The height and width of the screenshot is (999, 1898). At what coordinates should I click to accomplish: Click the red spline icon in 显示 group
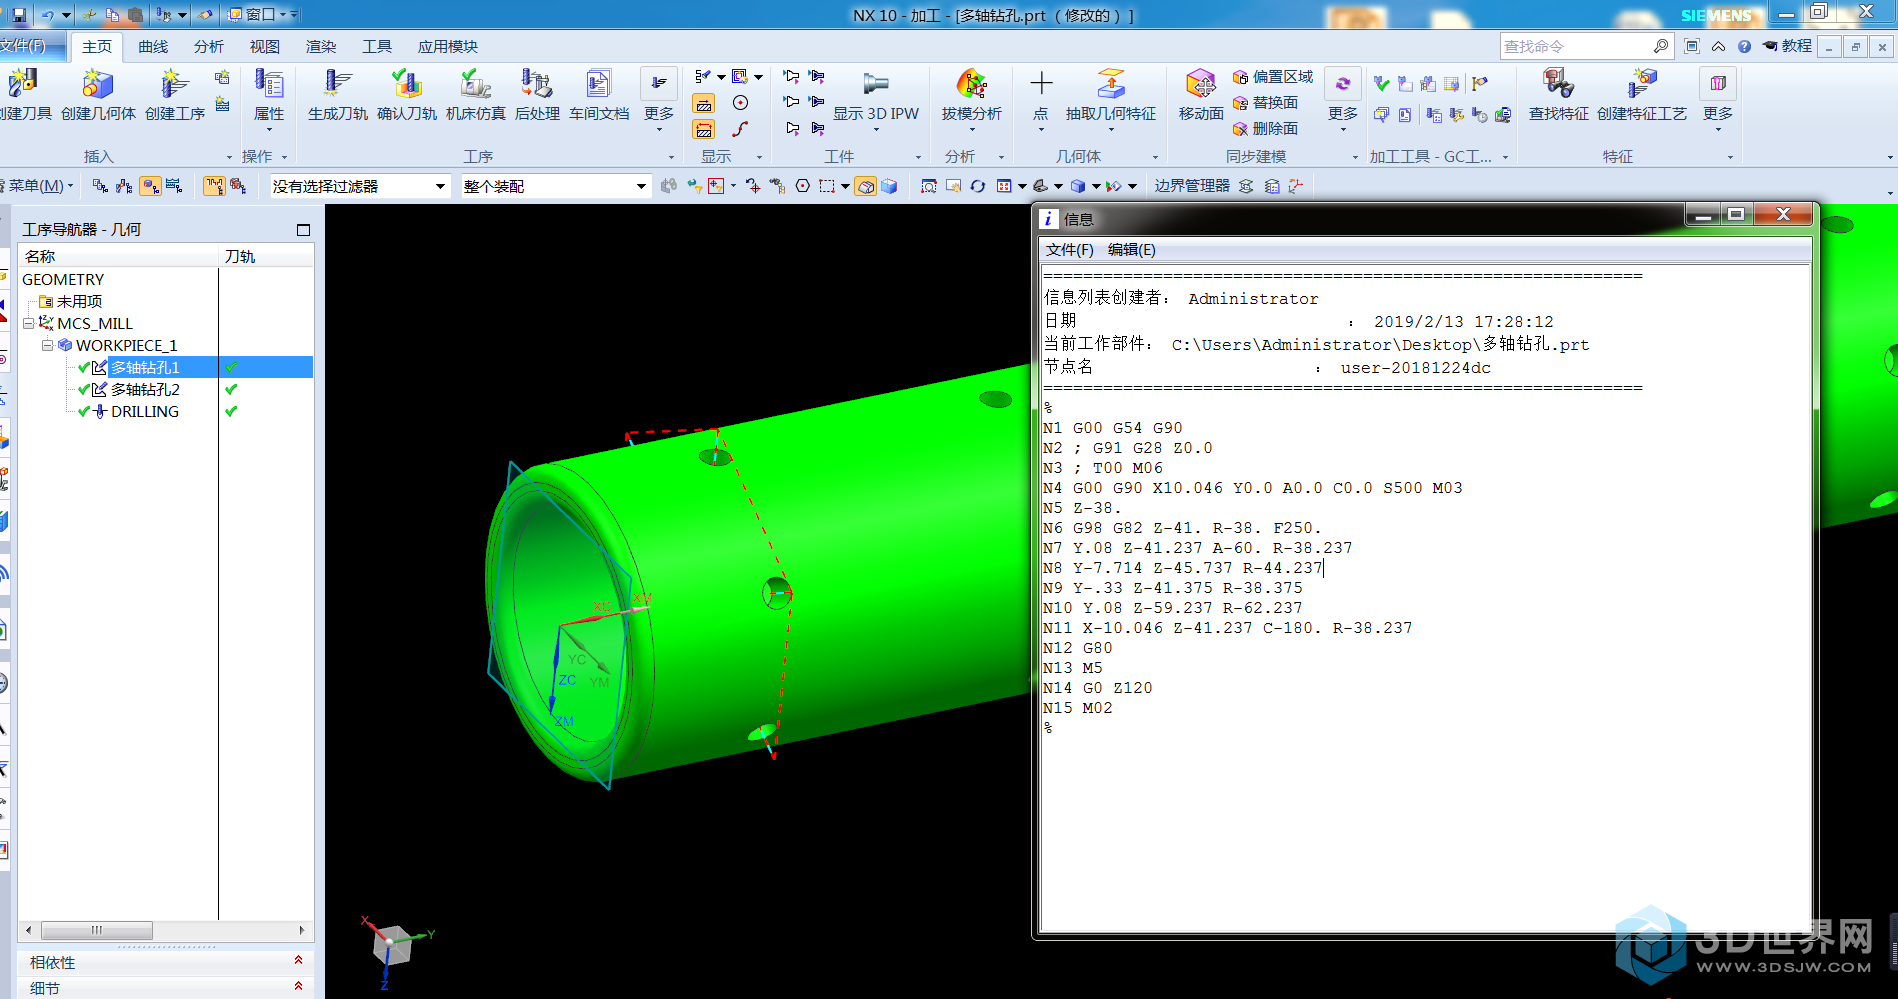[x=740, y=129]
